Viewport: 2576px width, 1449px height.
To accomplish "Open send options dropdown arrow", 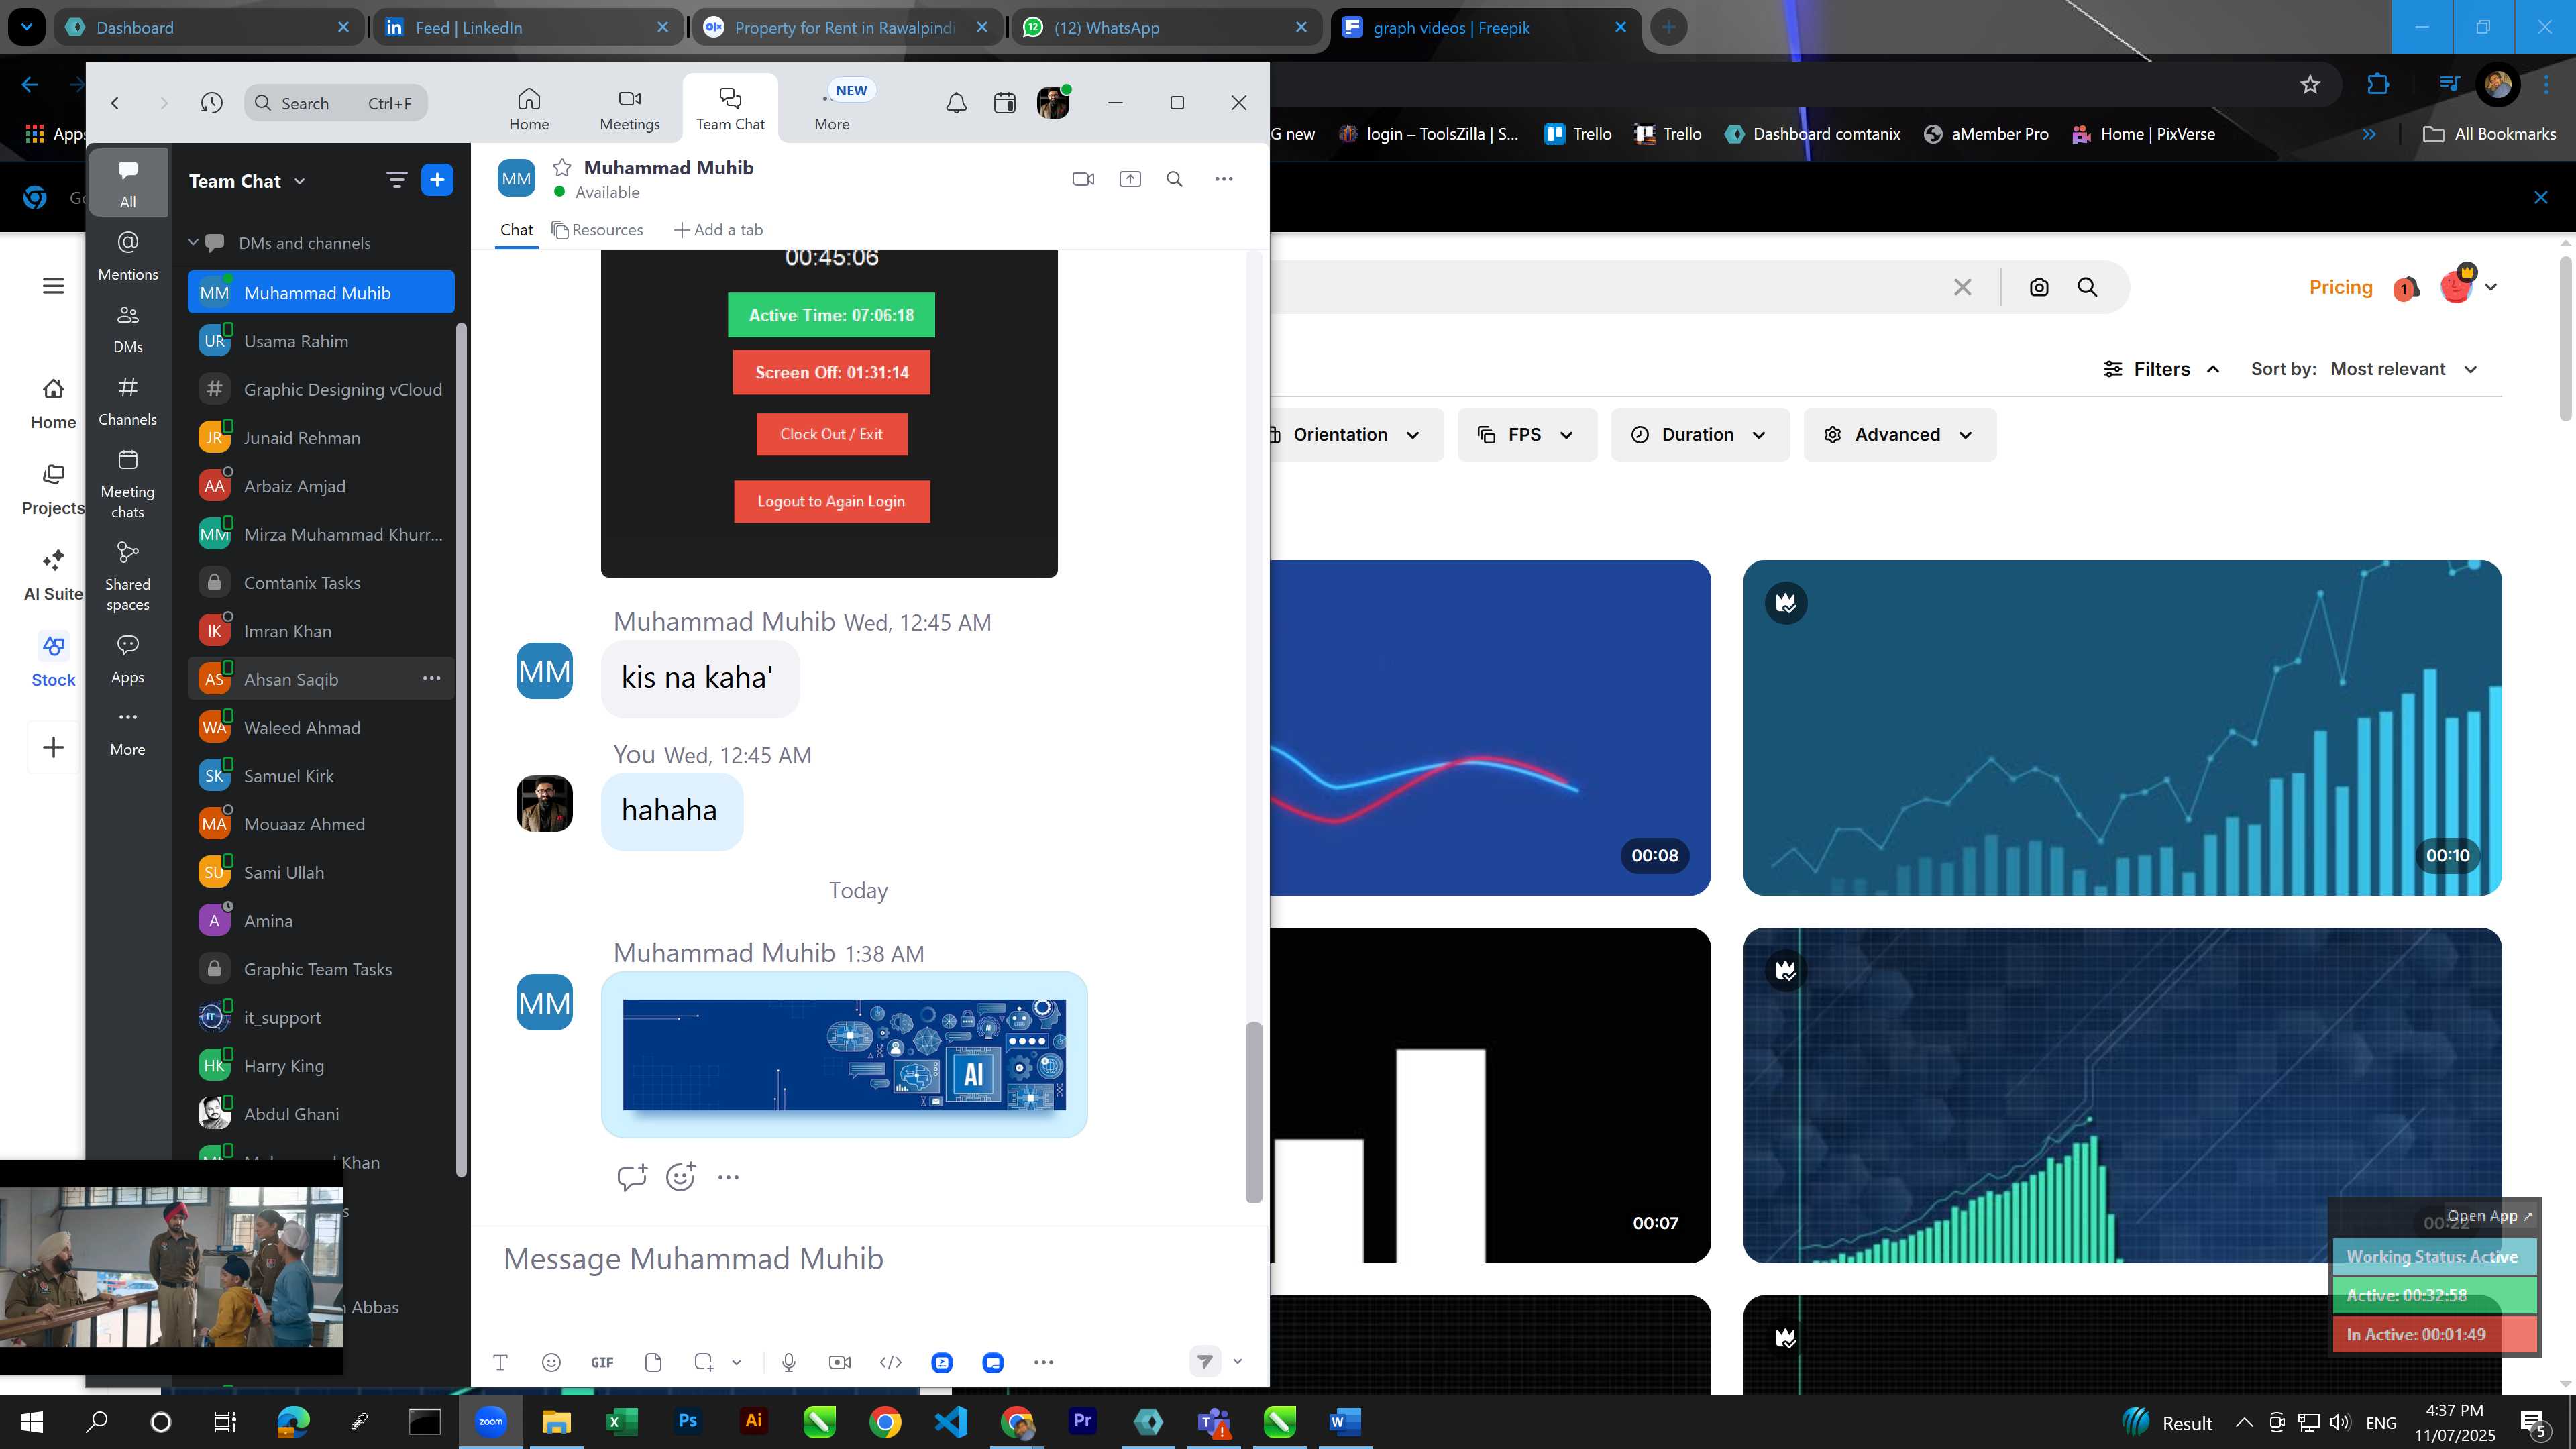I will pos(1238,1361).
